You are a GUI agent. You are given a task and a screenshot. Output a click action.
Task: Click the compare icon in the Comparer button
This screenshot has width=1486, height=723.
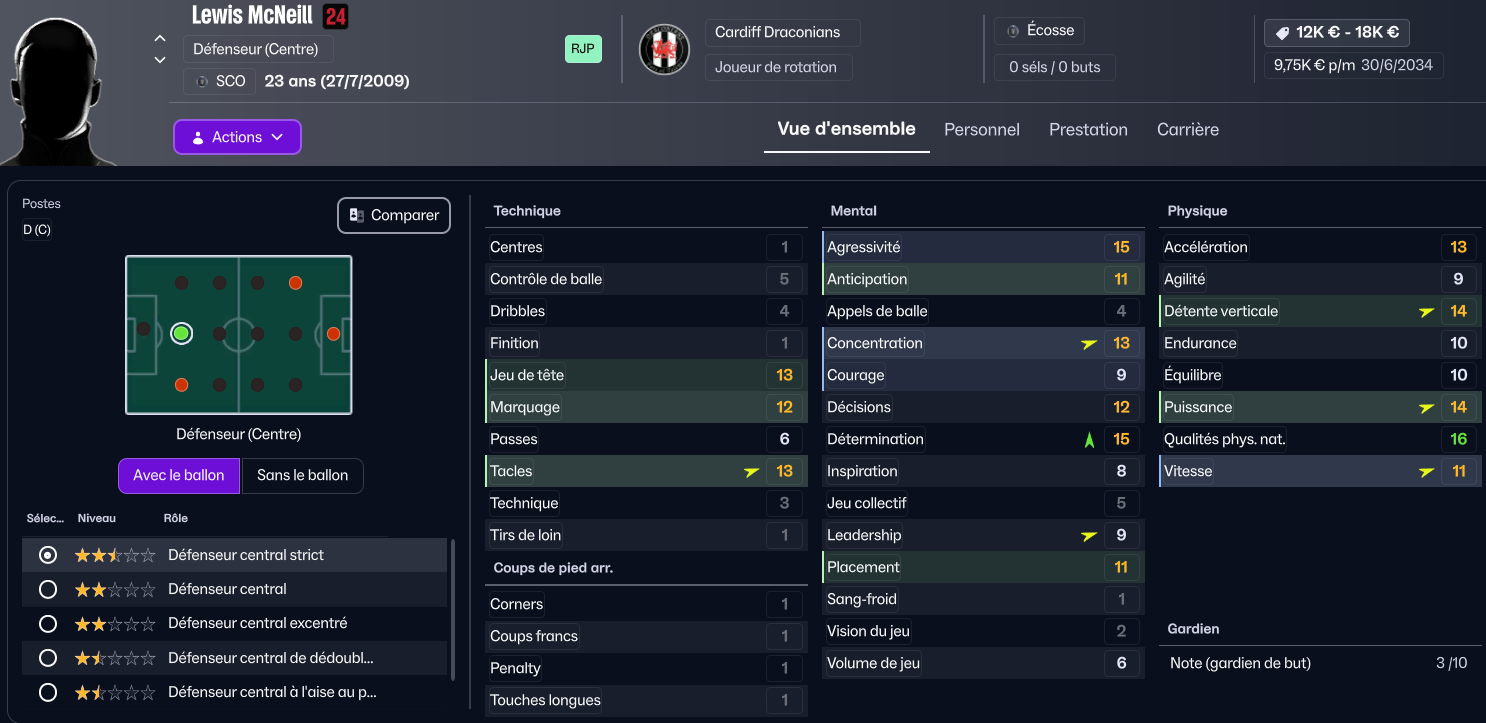click(x=357, y=215)
